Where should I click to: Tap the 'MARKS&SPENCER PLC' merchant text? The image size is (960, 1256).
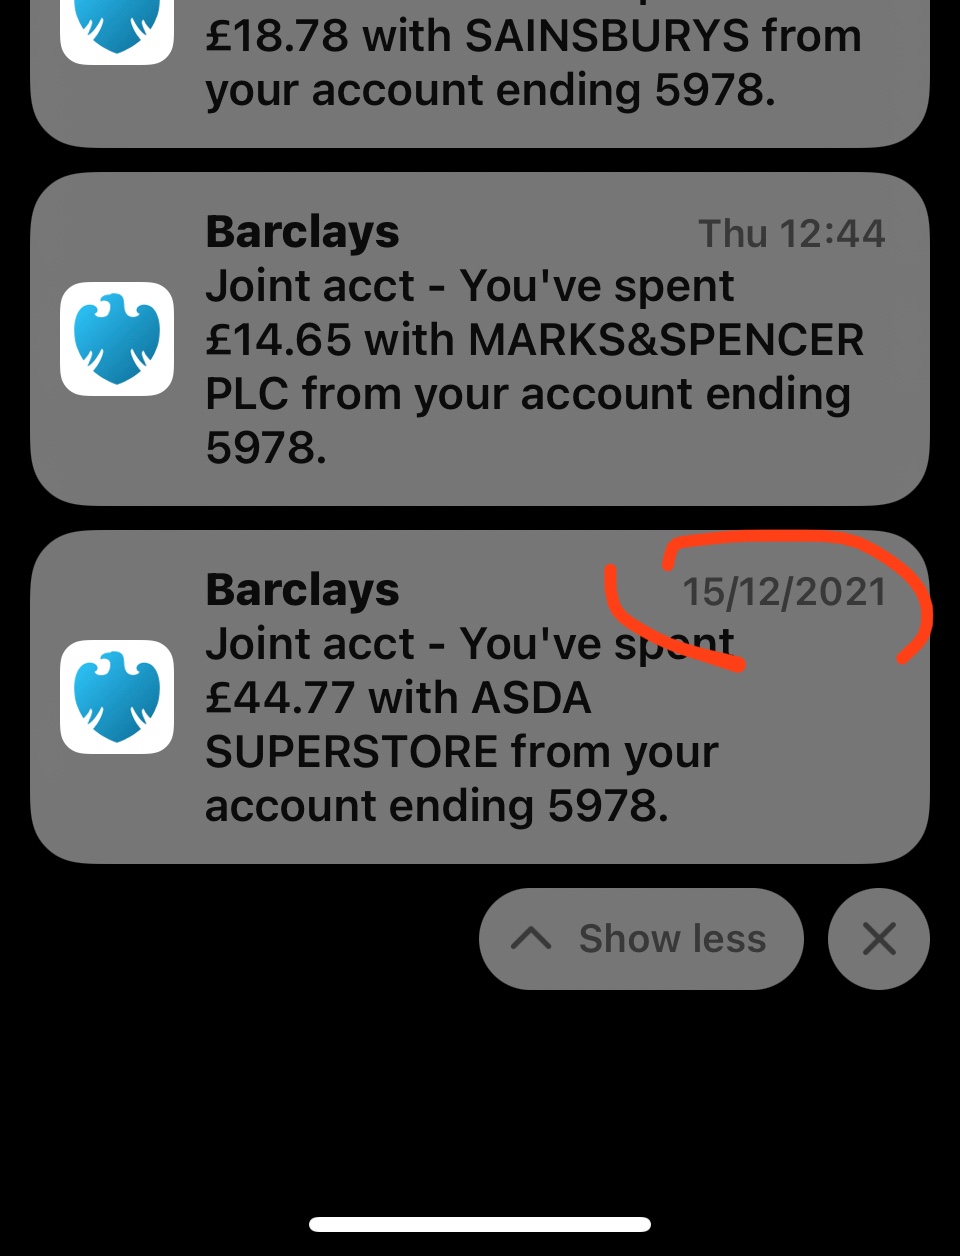(x=535, y=367)
